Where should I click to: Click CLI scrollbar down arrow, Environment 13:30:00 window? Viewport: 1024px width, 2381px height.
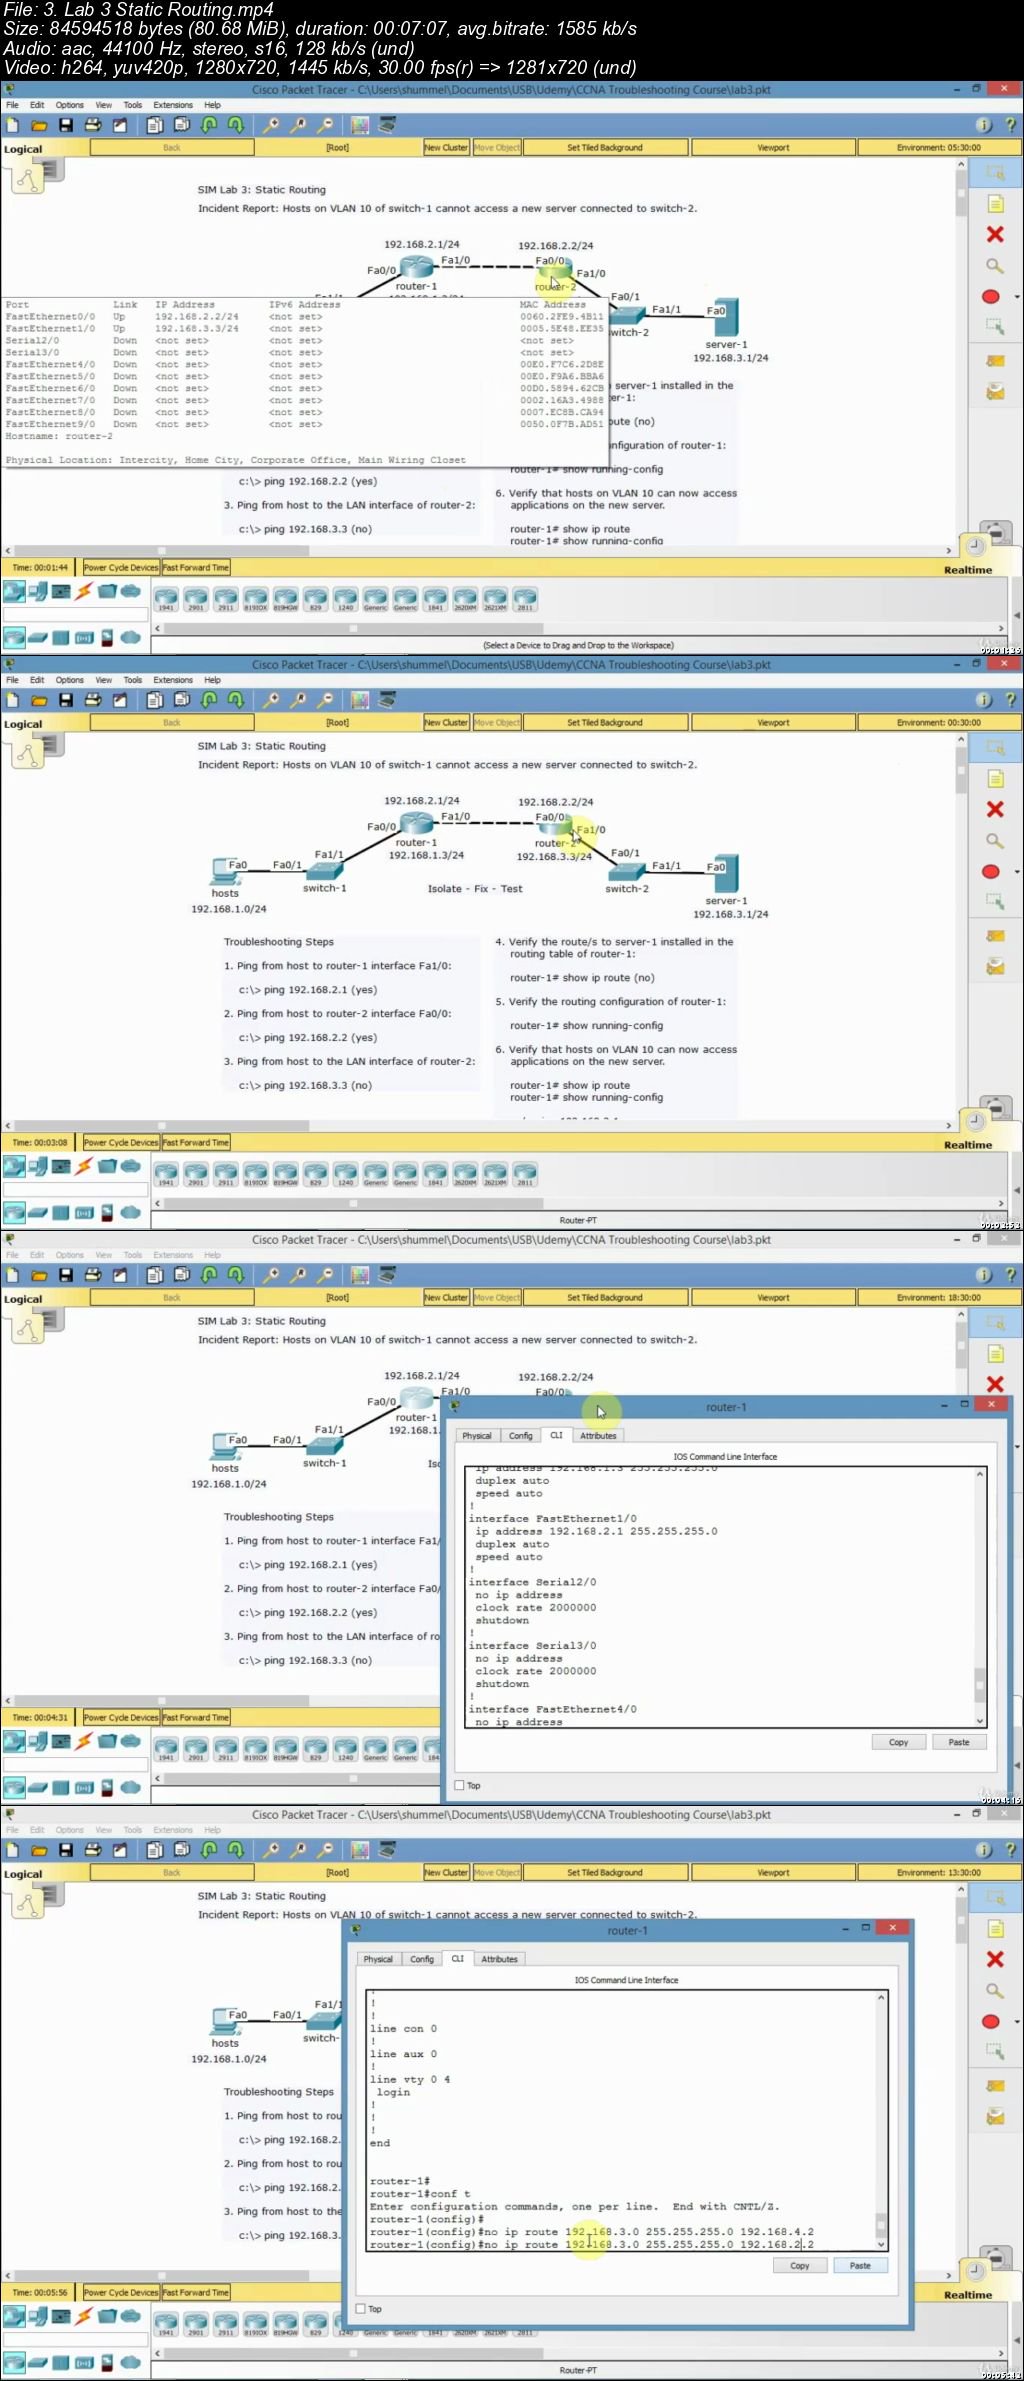coord(882,2245)
